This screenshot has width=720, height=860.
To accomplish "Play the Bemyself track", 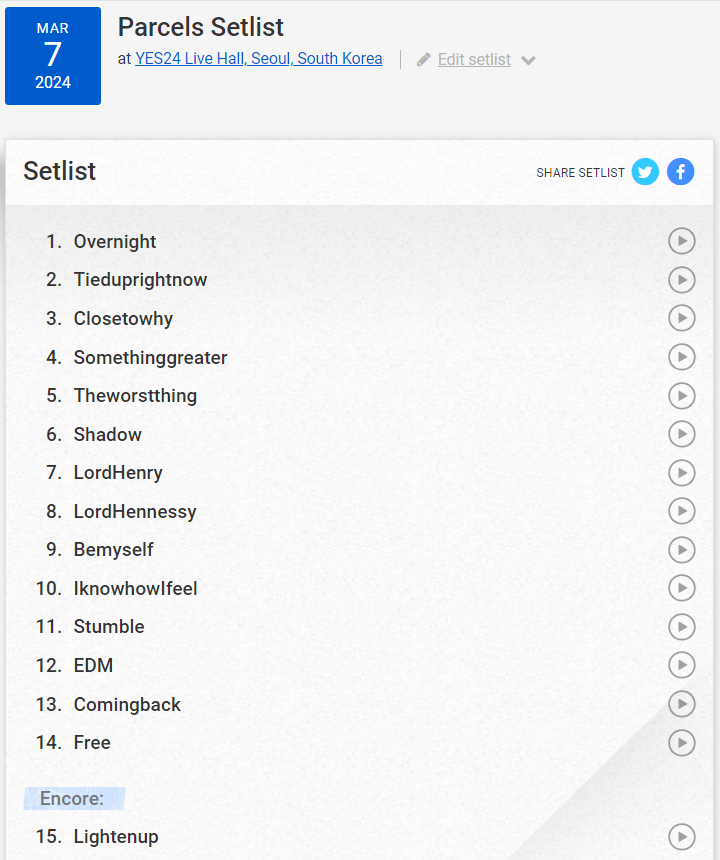I will point(682,550).
